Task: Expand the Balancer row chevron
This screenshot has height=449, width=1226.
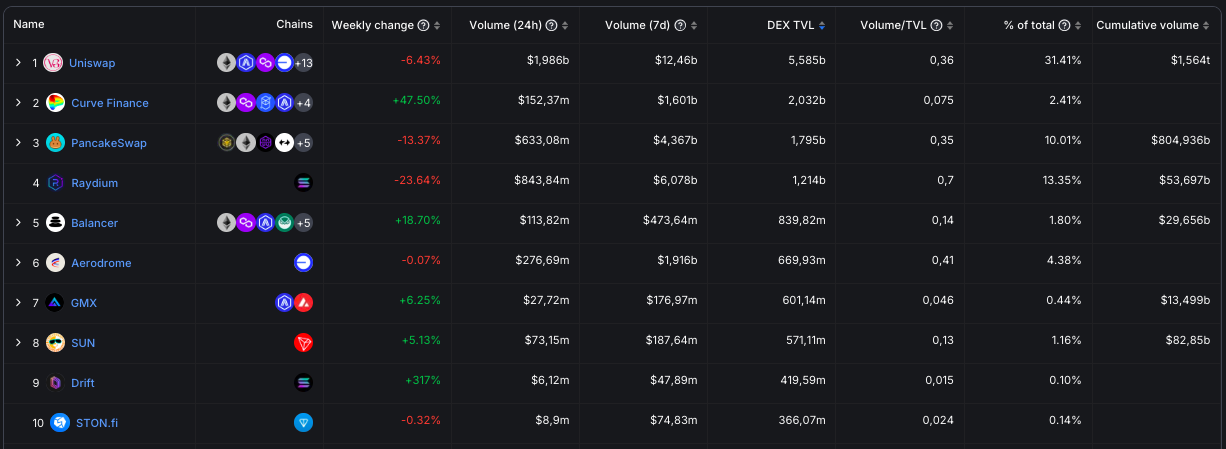Action: pos(18,223)
